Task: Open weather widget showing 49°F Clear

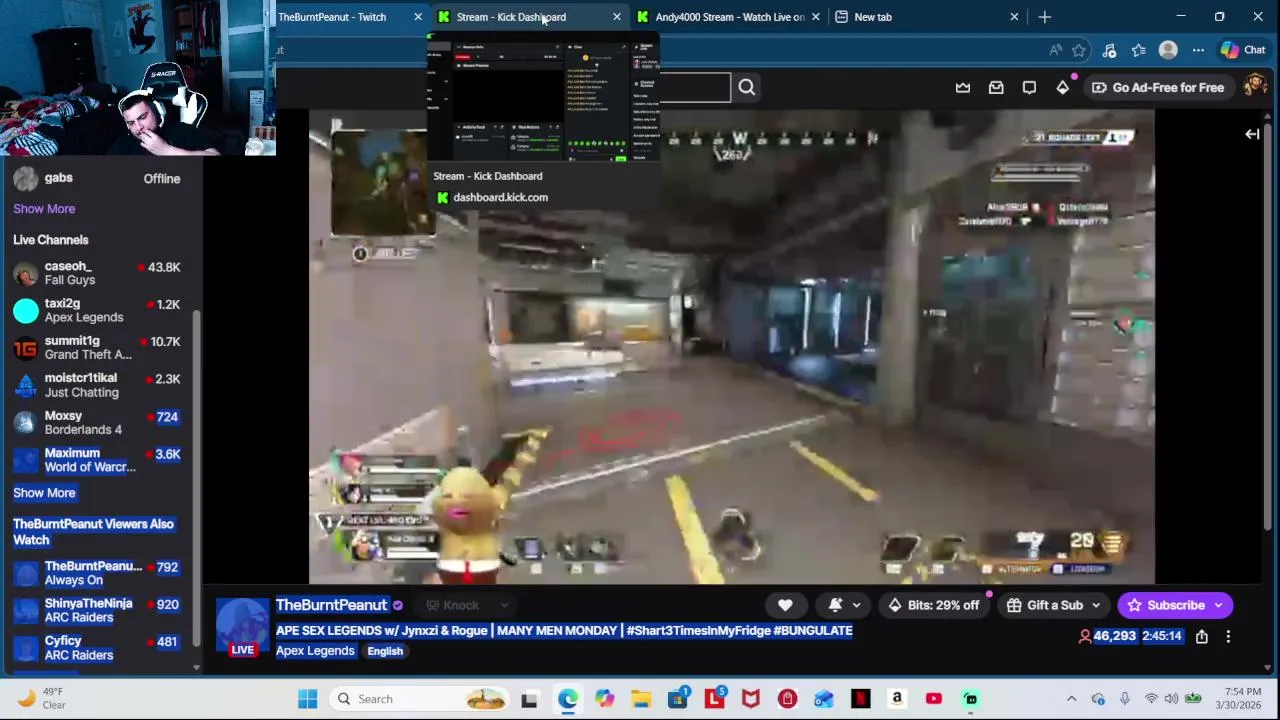Action: 40,699
